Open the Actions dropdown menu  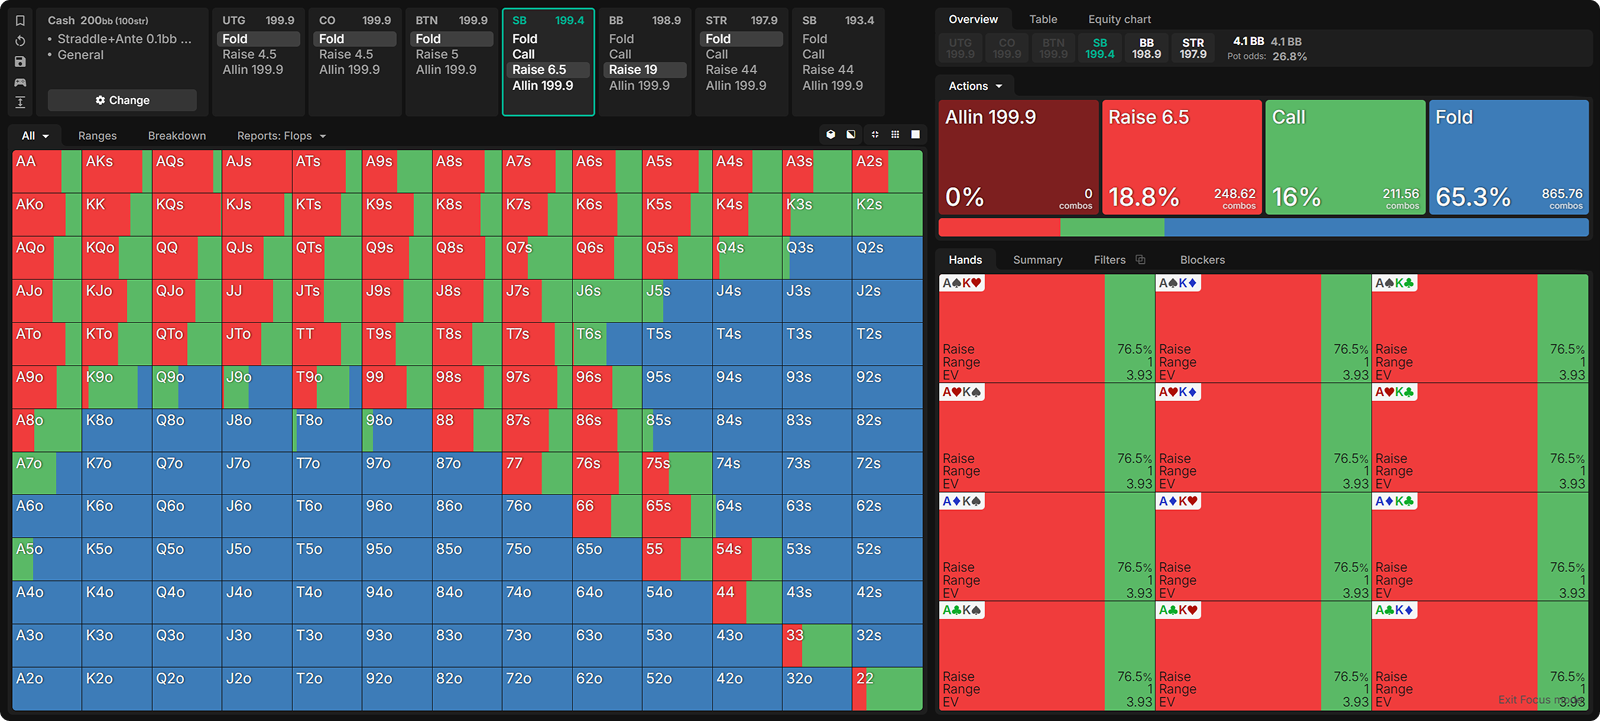(975, 86)
